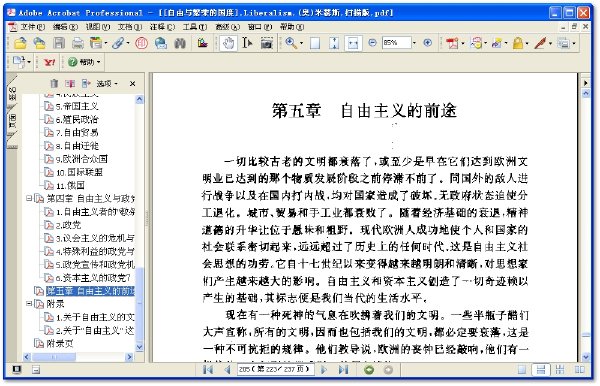Image resolution: width=600 pixels, height=386 pixels.
Task: Open bookmark 5.帝国主义
Action: pos(77,106)
